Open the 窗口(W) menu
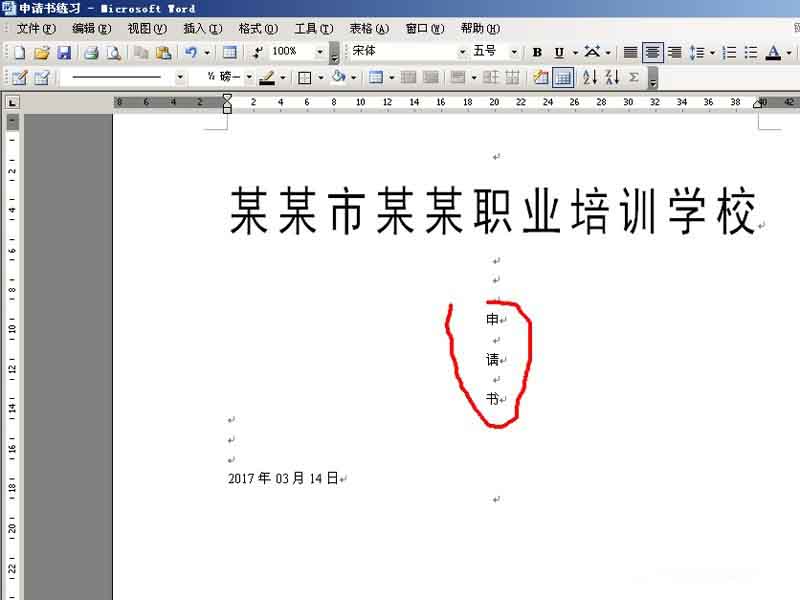This screenshot has width=800, height=600. 424,29
